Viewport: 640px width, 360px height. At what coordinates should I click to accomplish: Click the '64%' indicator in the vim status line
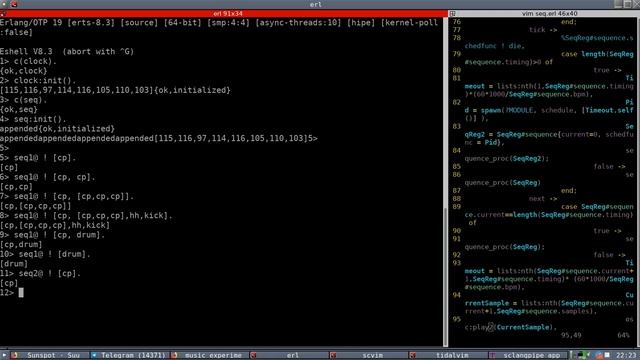(623, 335)
